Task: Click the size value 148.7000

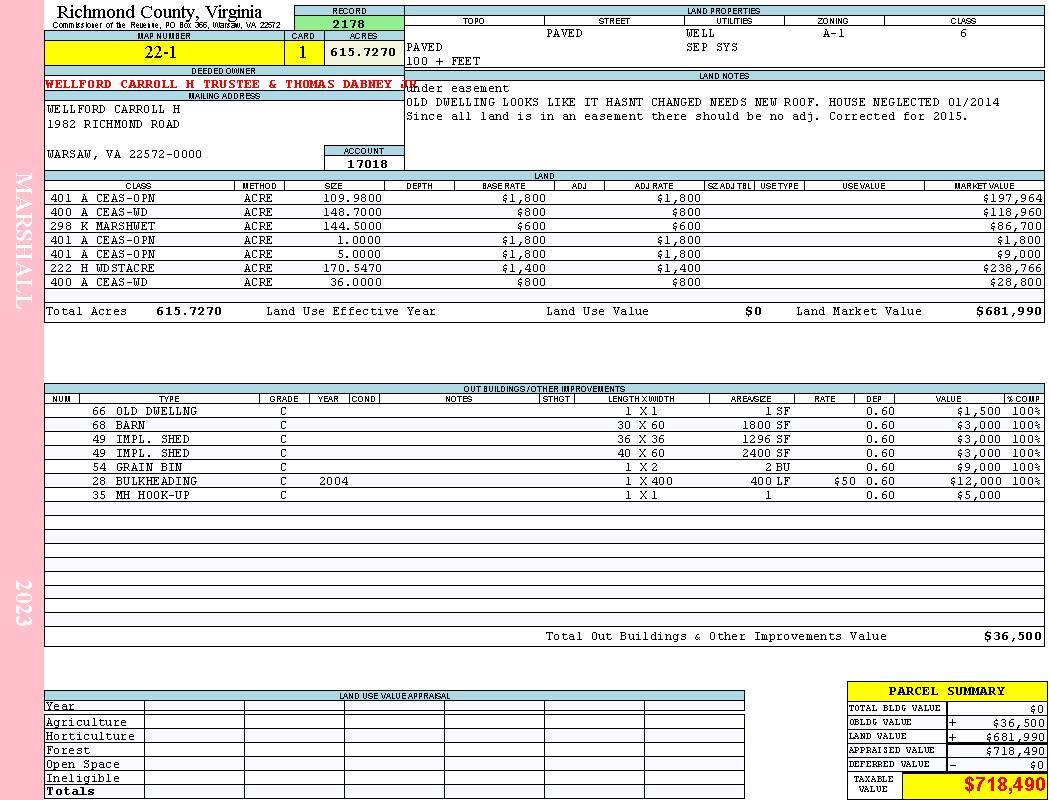Action: [x=352, y=213]
